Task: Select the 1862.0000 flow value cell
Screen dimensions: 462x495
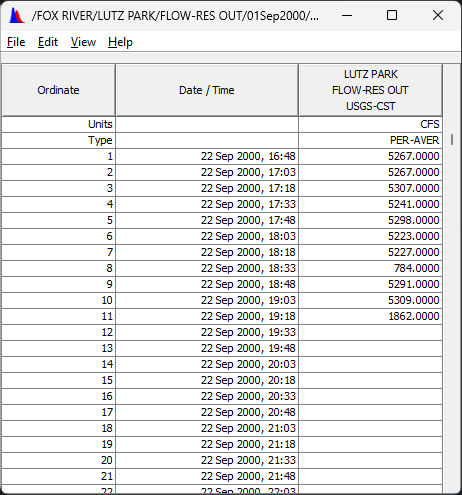Action: (x=370, y=316)
